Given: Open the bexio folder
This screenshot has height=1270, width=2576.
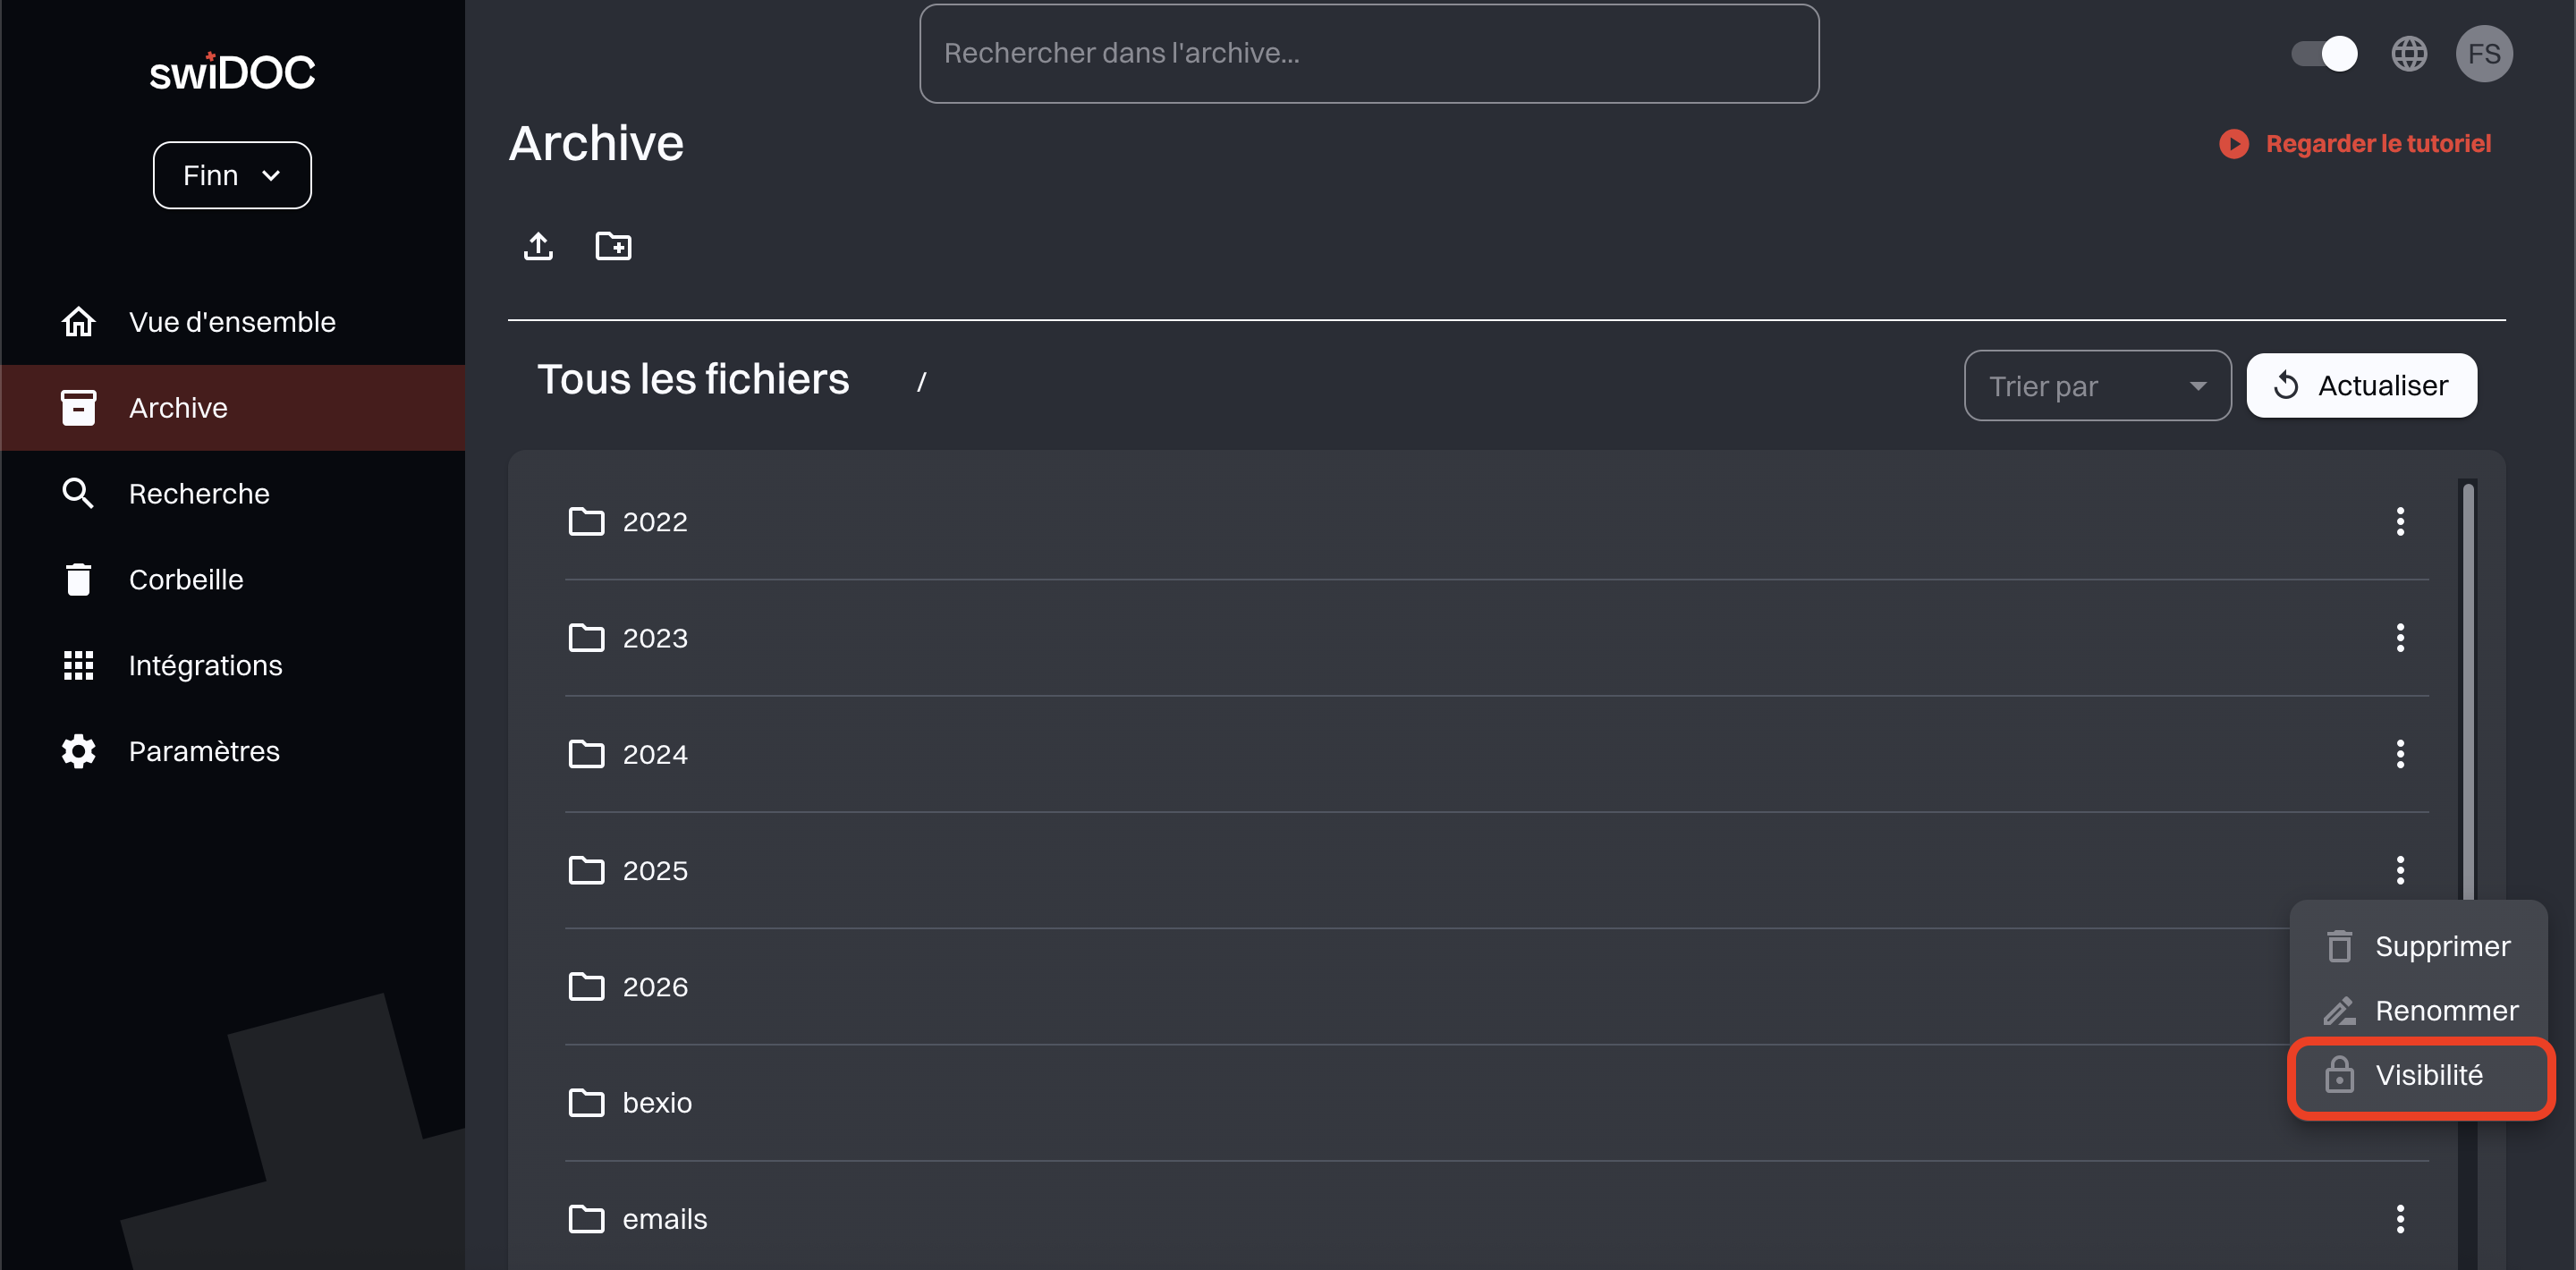Looking at the screenshot, I should (656, 1103).
